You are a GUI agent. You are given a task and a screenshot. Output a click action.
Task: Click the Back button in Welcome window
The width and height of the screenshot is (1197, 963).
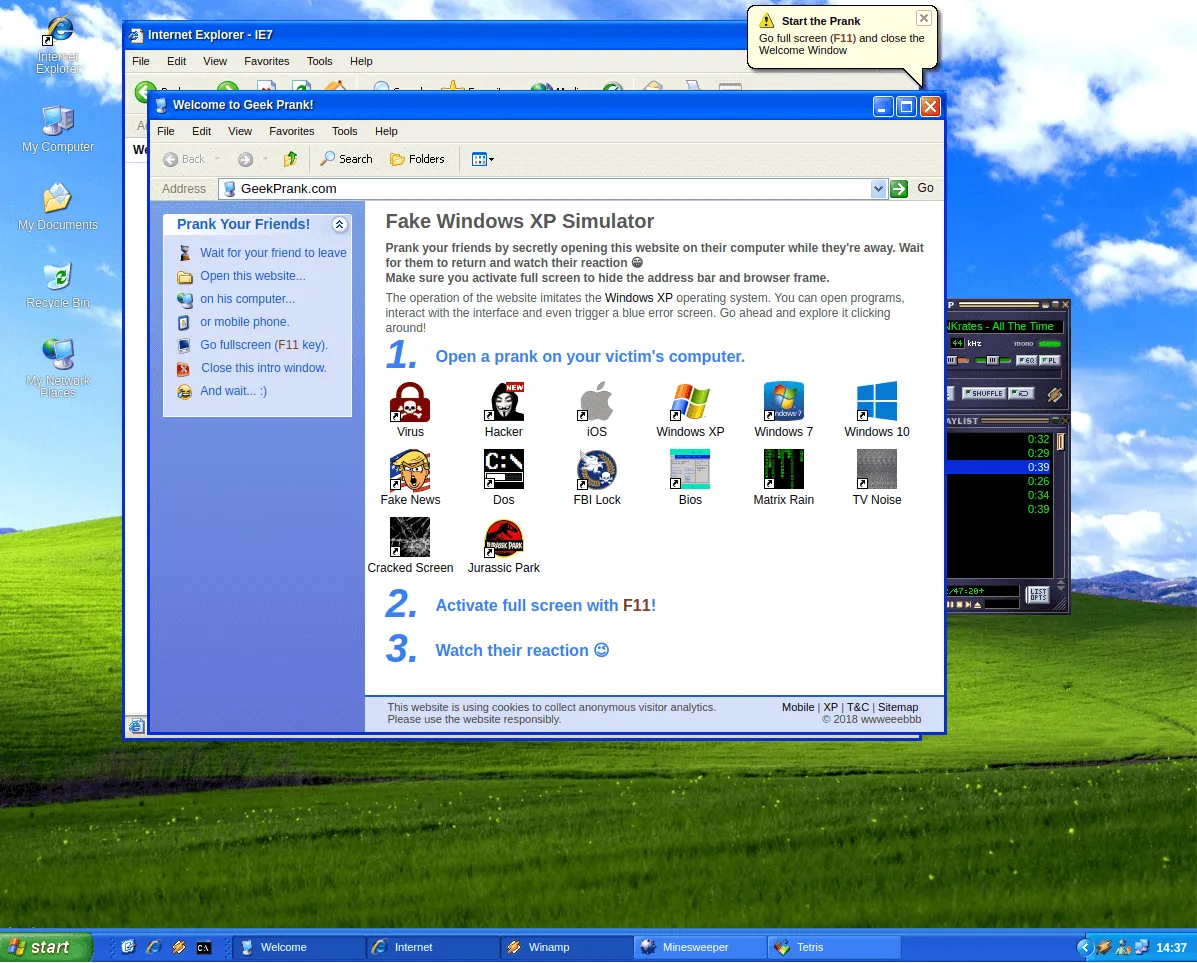click(x=184, y=159)
